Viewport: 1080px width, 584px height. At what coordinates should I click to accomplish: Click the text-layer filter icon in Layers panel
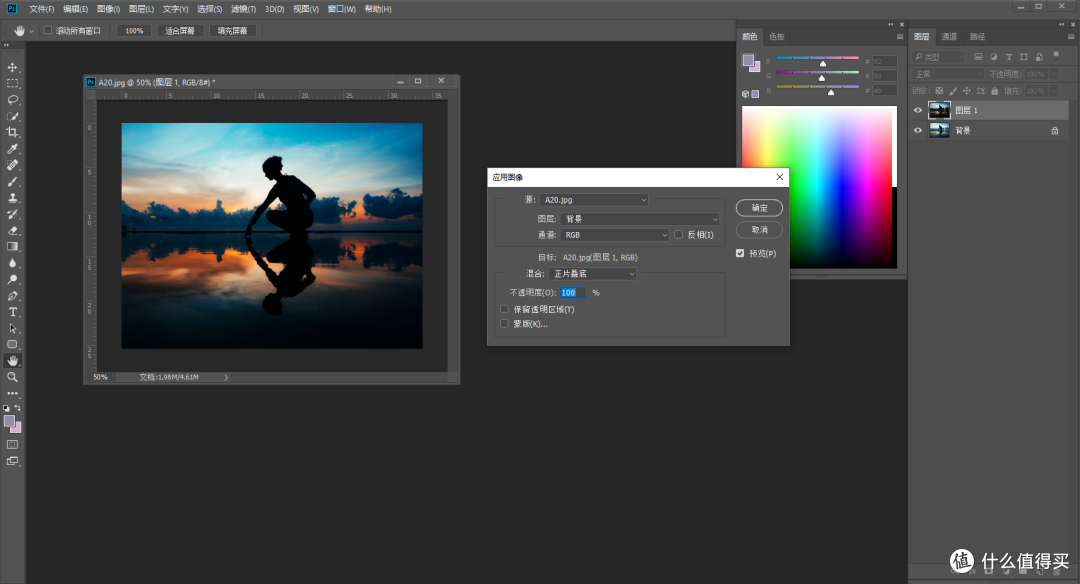coord(1009,57)
